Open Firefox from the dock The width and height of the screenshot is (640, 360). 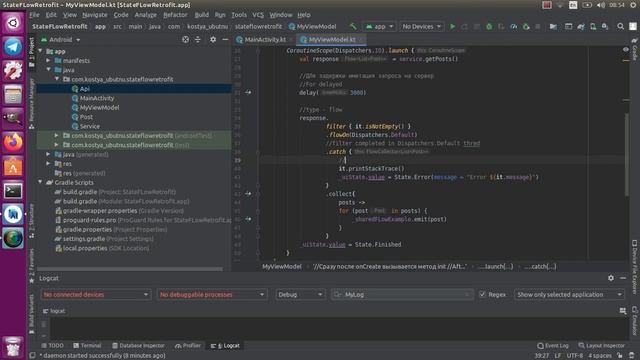click(13, 142)
